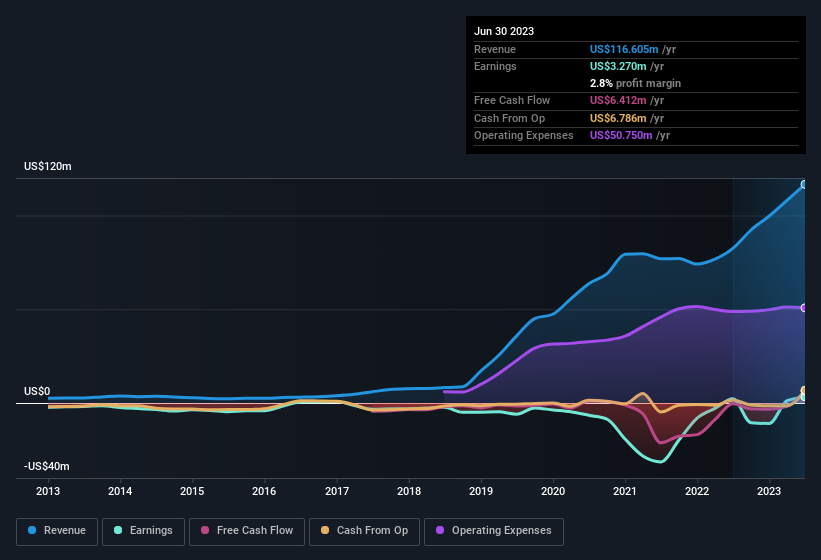Select the 2016 x-axis year label
Image resolution: width=821 pixels, height=560 pixels.
pos(264,491)
